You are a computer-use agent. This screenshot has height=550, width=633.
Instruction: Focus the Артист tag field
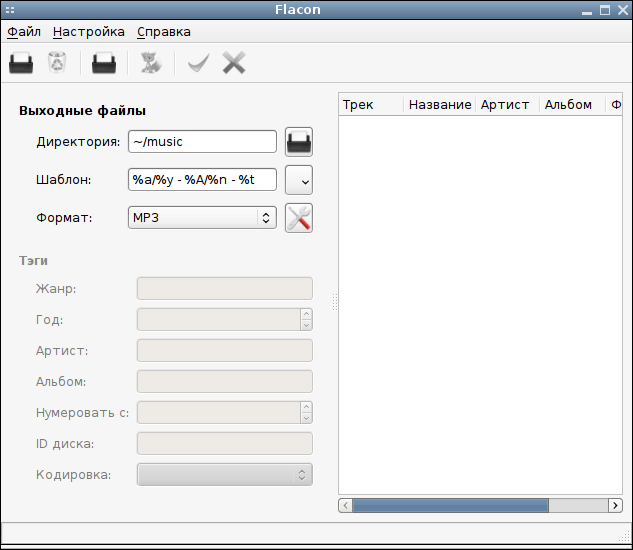(x=224, y=351)
